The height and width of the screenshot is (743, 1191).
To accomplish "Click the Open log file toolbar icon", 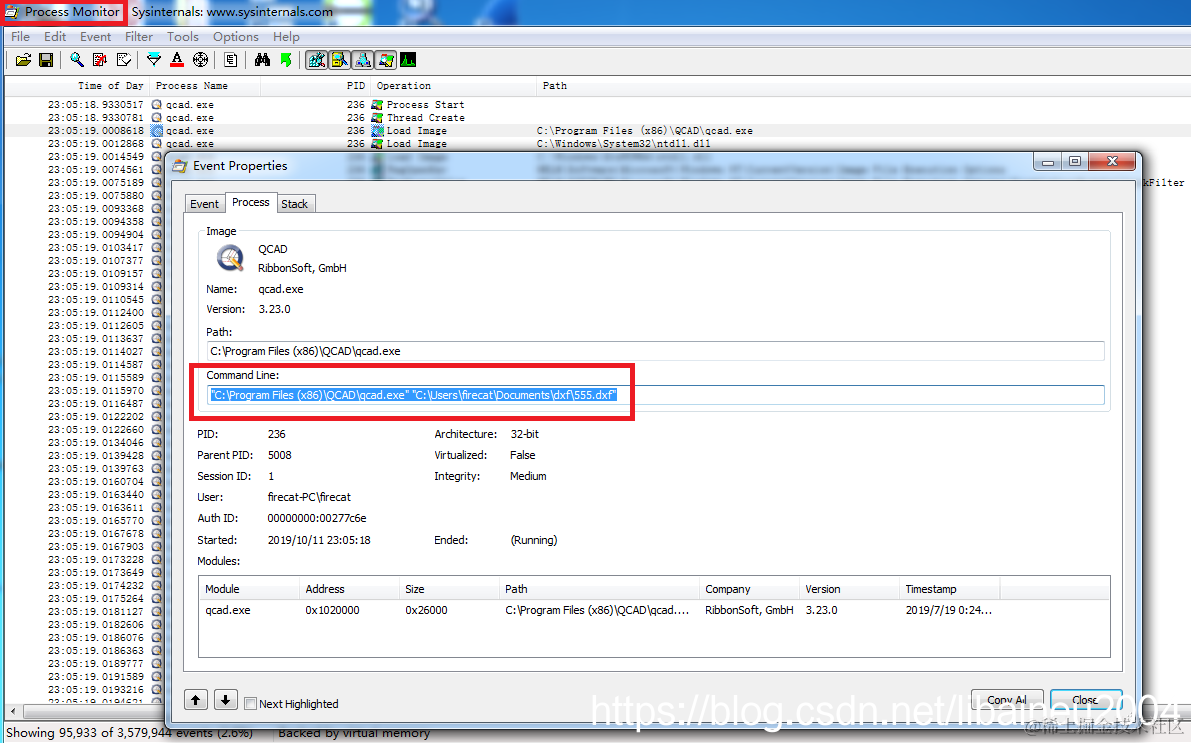I will point(24,60).
